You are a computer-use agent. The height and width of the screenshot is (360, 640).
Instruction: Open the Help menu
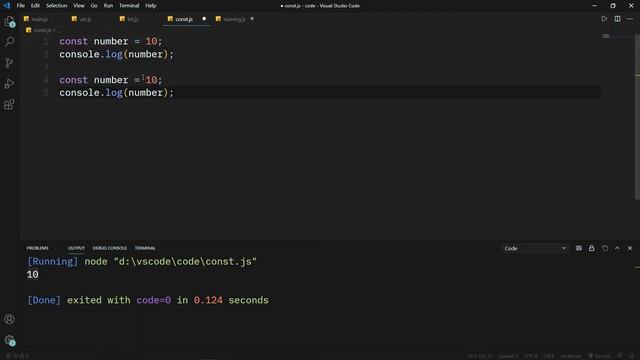151,6
